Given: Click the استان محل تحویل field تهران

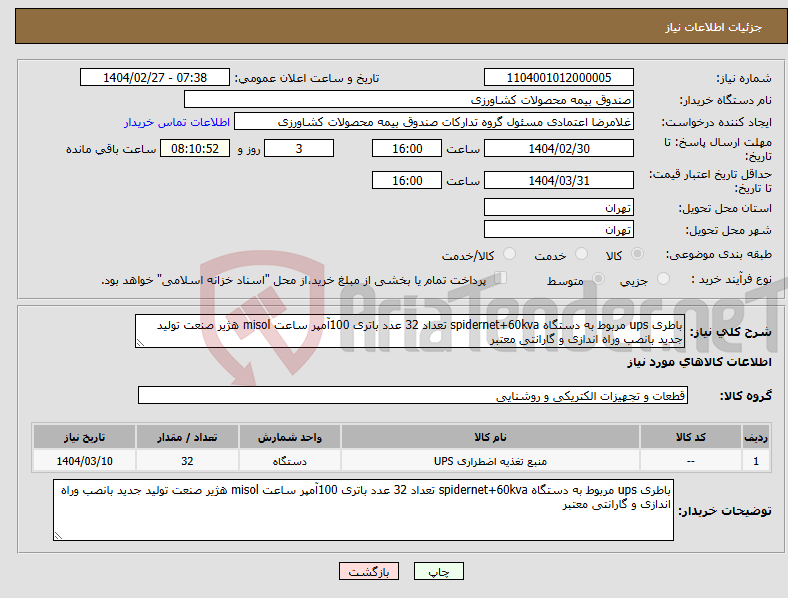Looking at the screenshot, I should pyautogui.click(x=558, y=207).
